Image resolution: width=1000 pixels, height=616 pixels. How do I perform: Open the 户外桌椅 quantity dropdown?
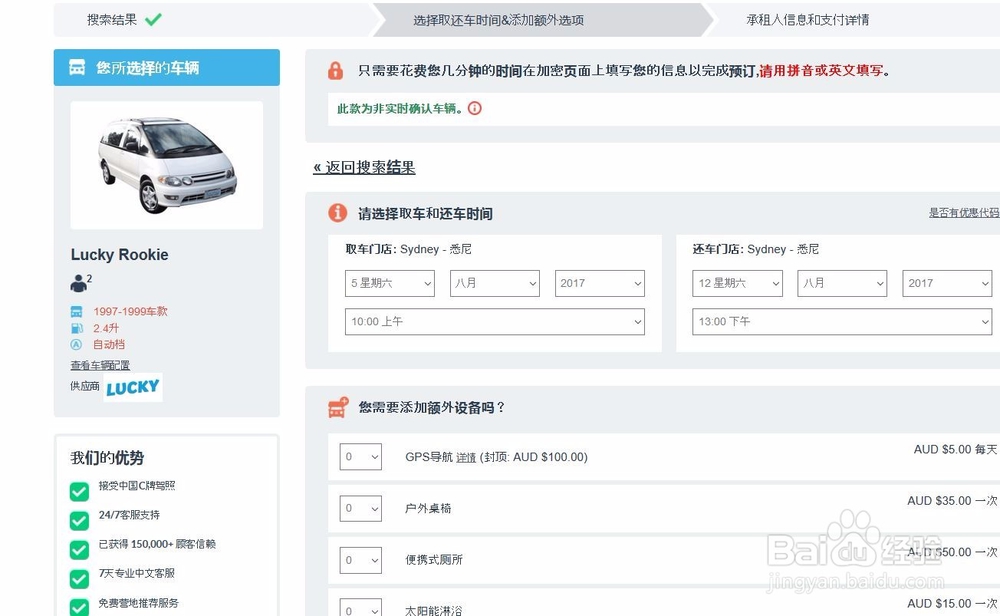point(360,508)
